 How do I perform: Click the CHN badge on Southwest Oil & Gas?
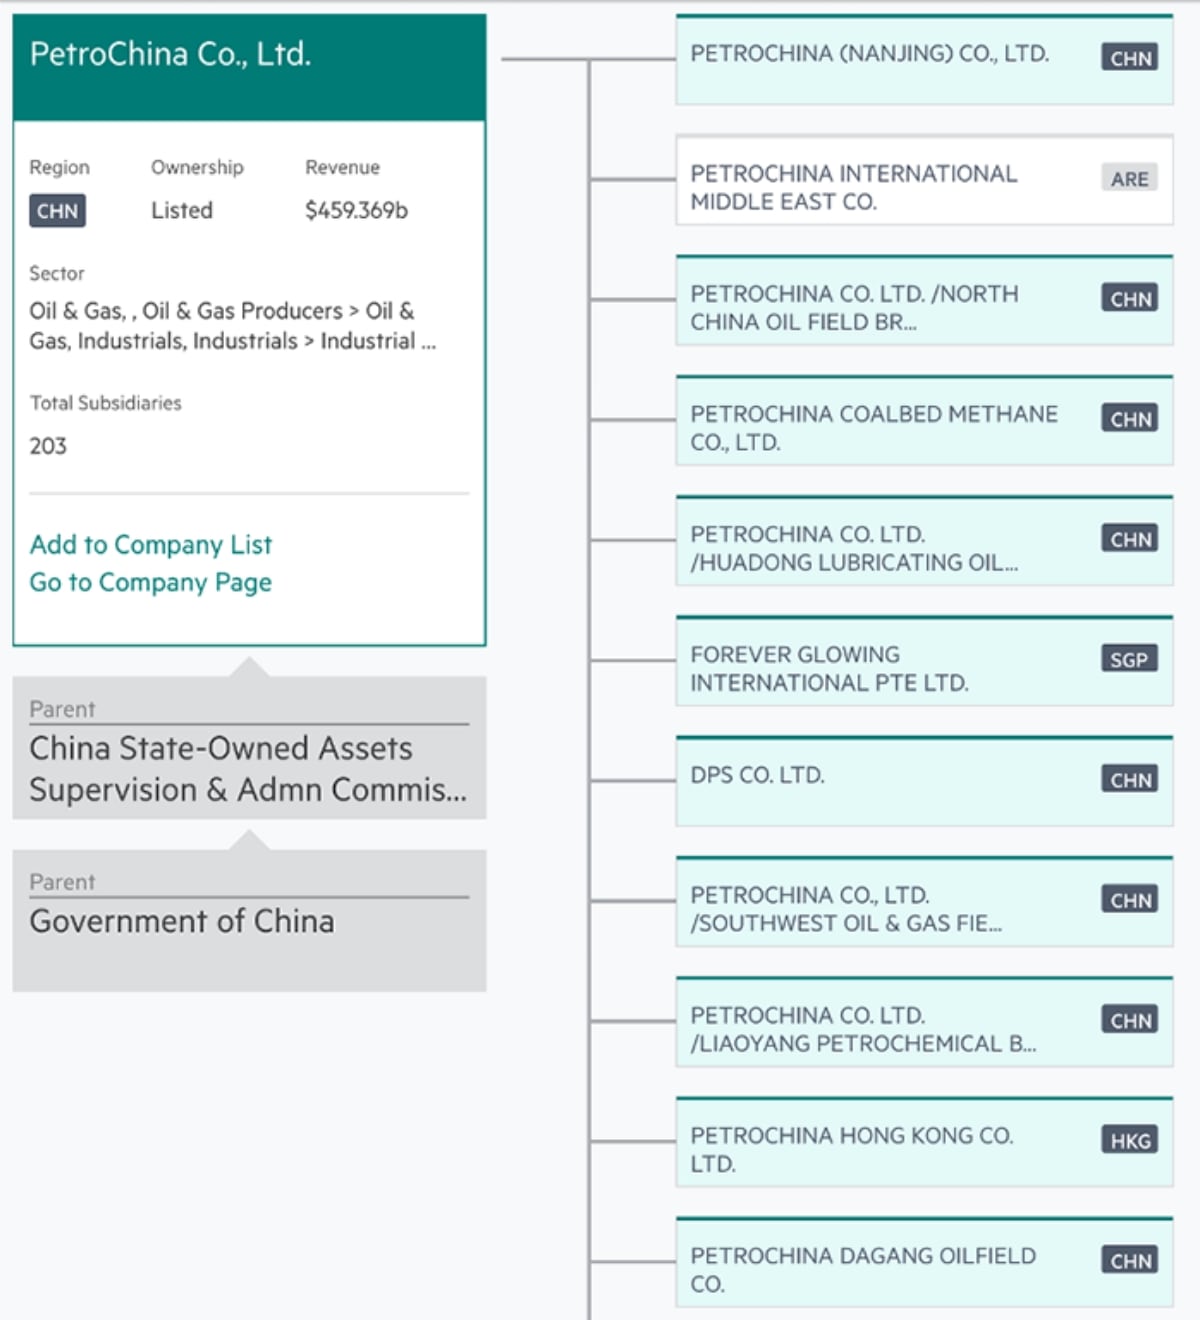(1130, 900)
